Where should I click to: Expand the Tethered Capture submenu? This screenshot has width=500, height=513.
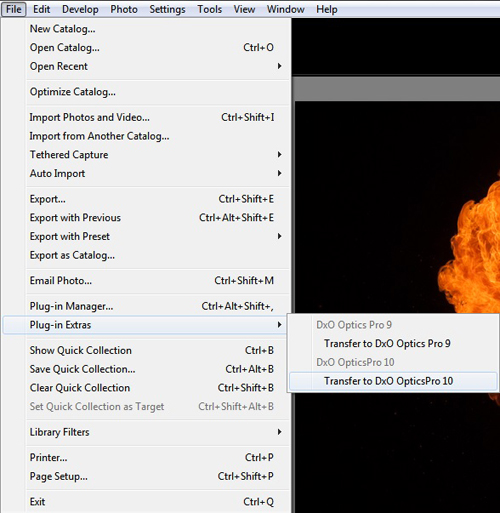pos(155,155)
